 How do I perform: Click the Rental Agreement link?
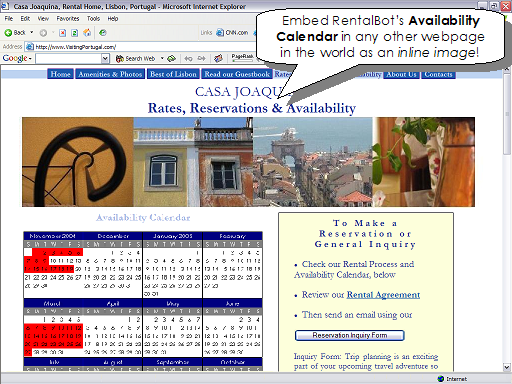point(383,295)
